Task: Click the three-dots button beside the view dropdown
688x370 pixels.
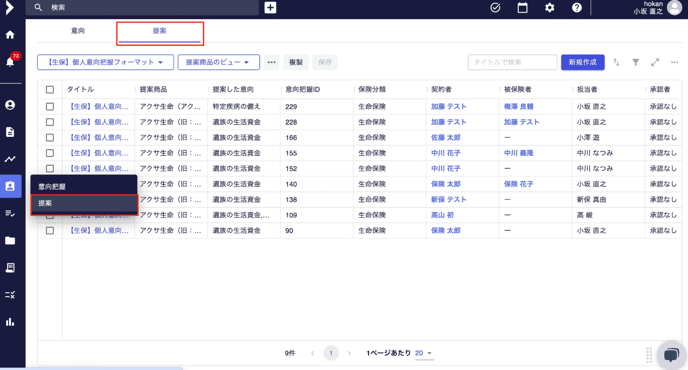Action: (272, 62)
